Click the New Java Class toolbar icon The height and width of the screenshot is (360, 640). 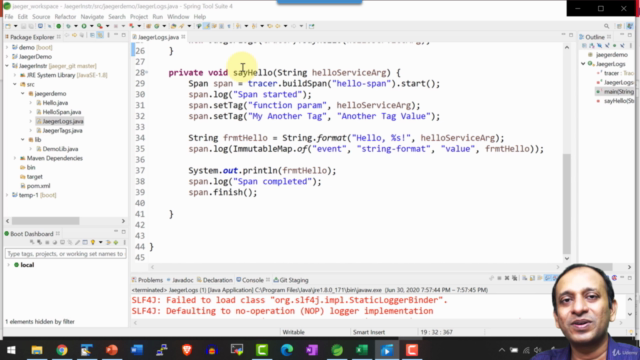156,26
